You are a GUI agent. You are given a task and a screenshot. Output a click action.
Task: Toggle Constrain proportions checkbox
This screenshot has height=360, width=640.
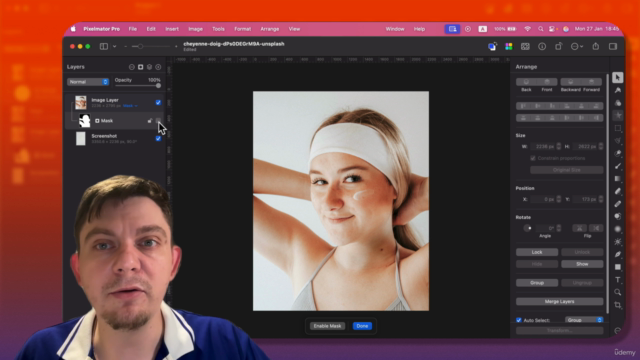coord(533,158)
